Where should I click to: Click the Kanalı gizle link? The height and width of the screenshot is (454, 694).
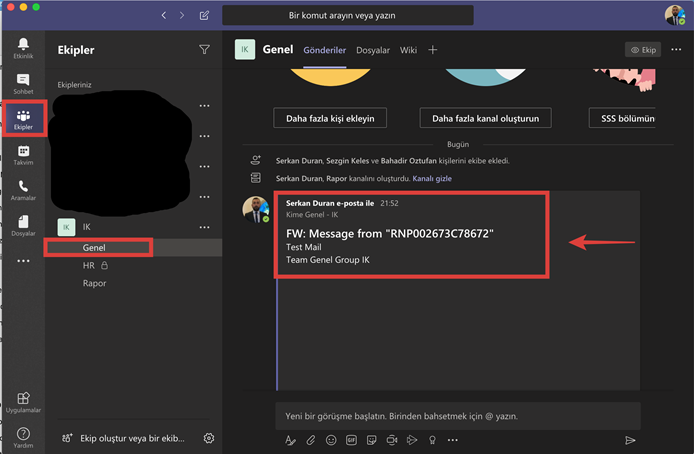[x=432, y=178]
